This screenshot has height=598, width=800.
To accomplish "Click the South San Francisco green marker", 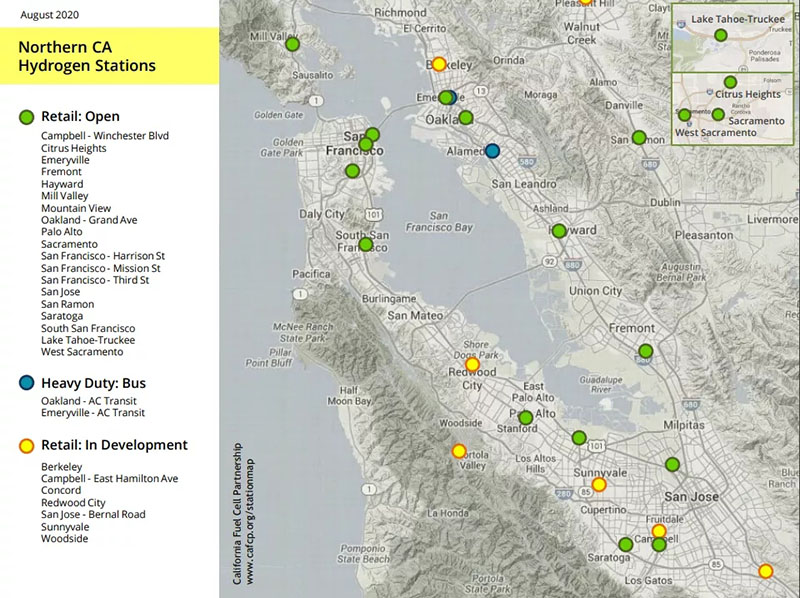I will pos(366,244).
